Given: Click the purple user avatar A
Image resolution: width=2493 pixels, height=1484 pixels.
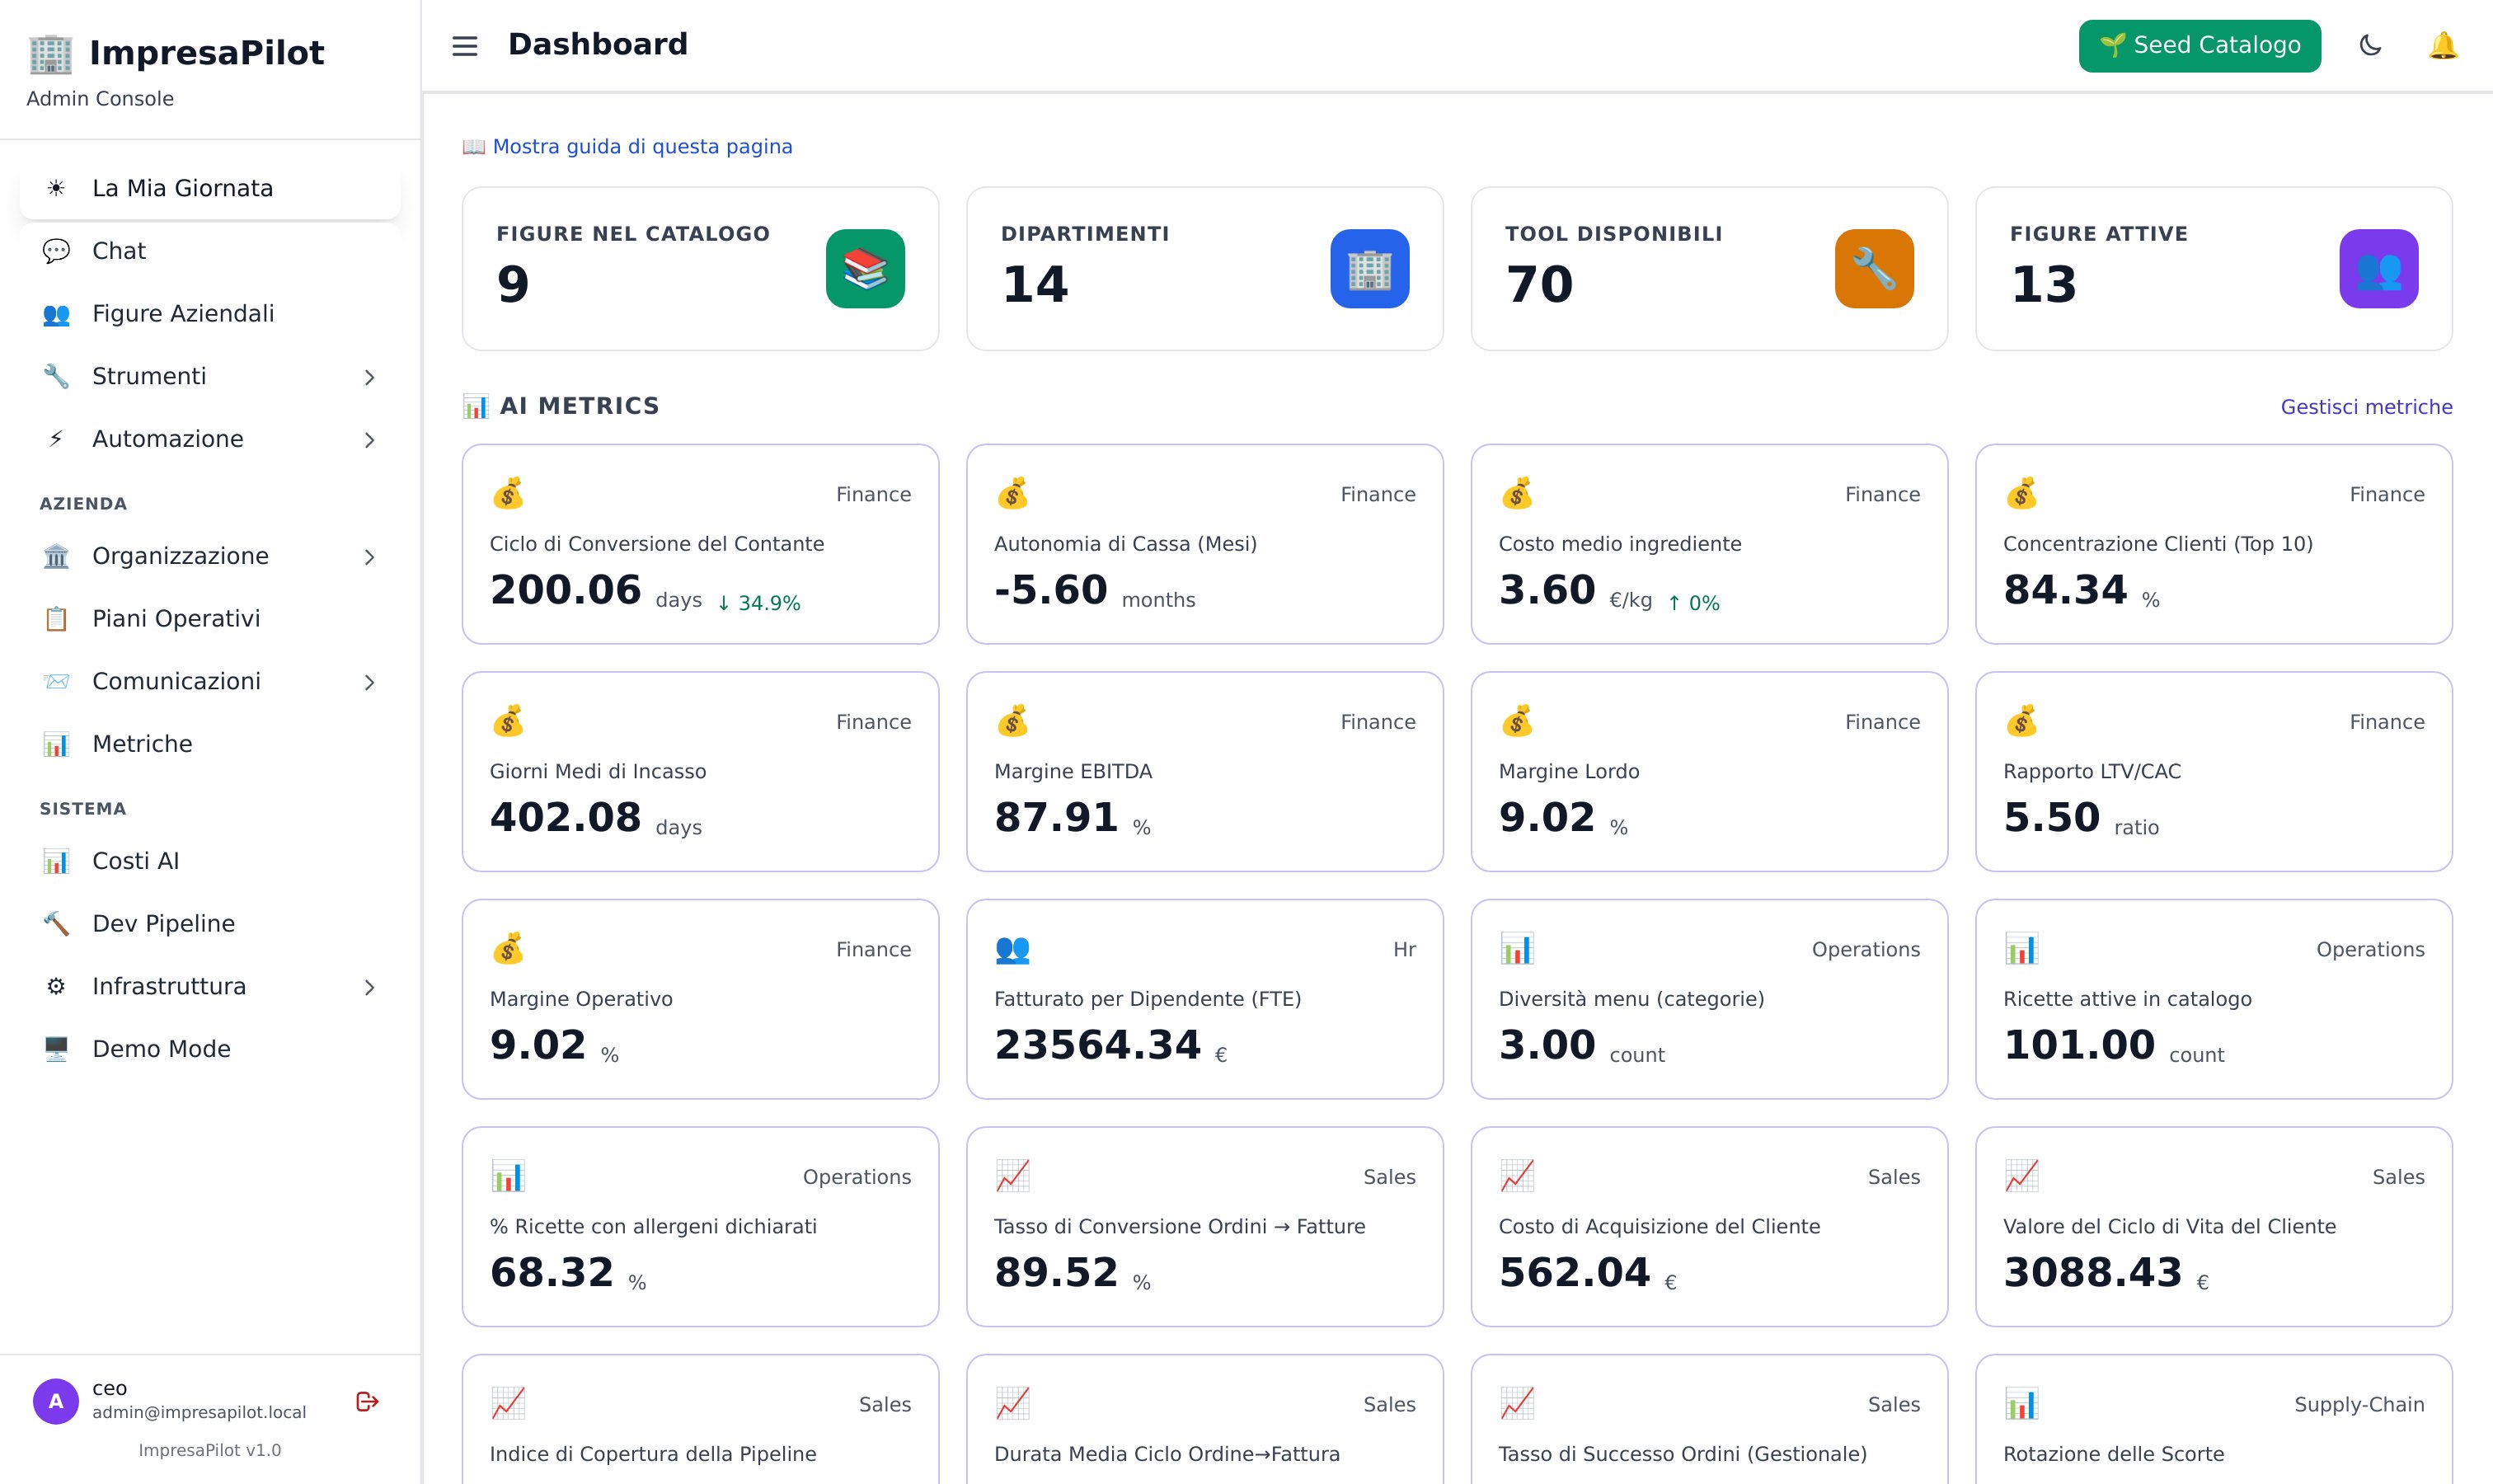Looking at the screenshot, I should click(x=56, y=1401).
